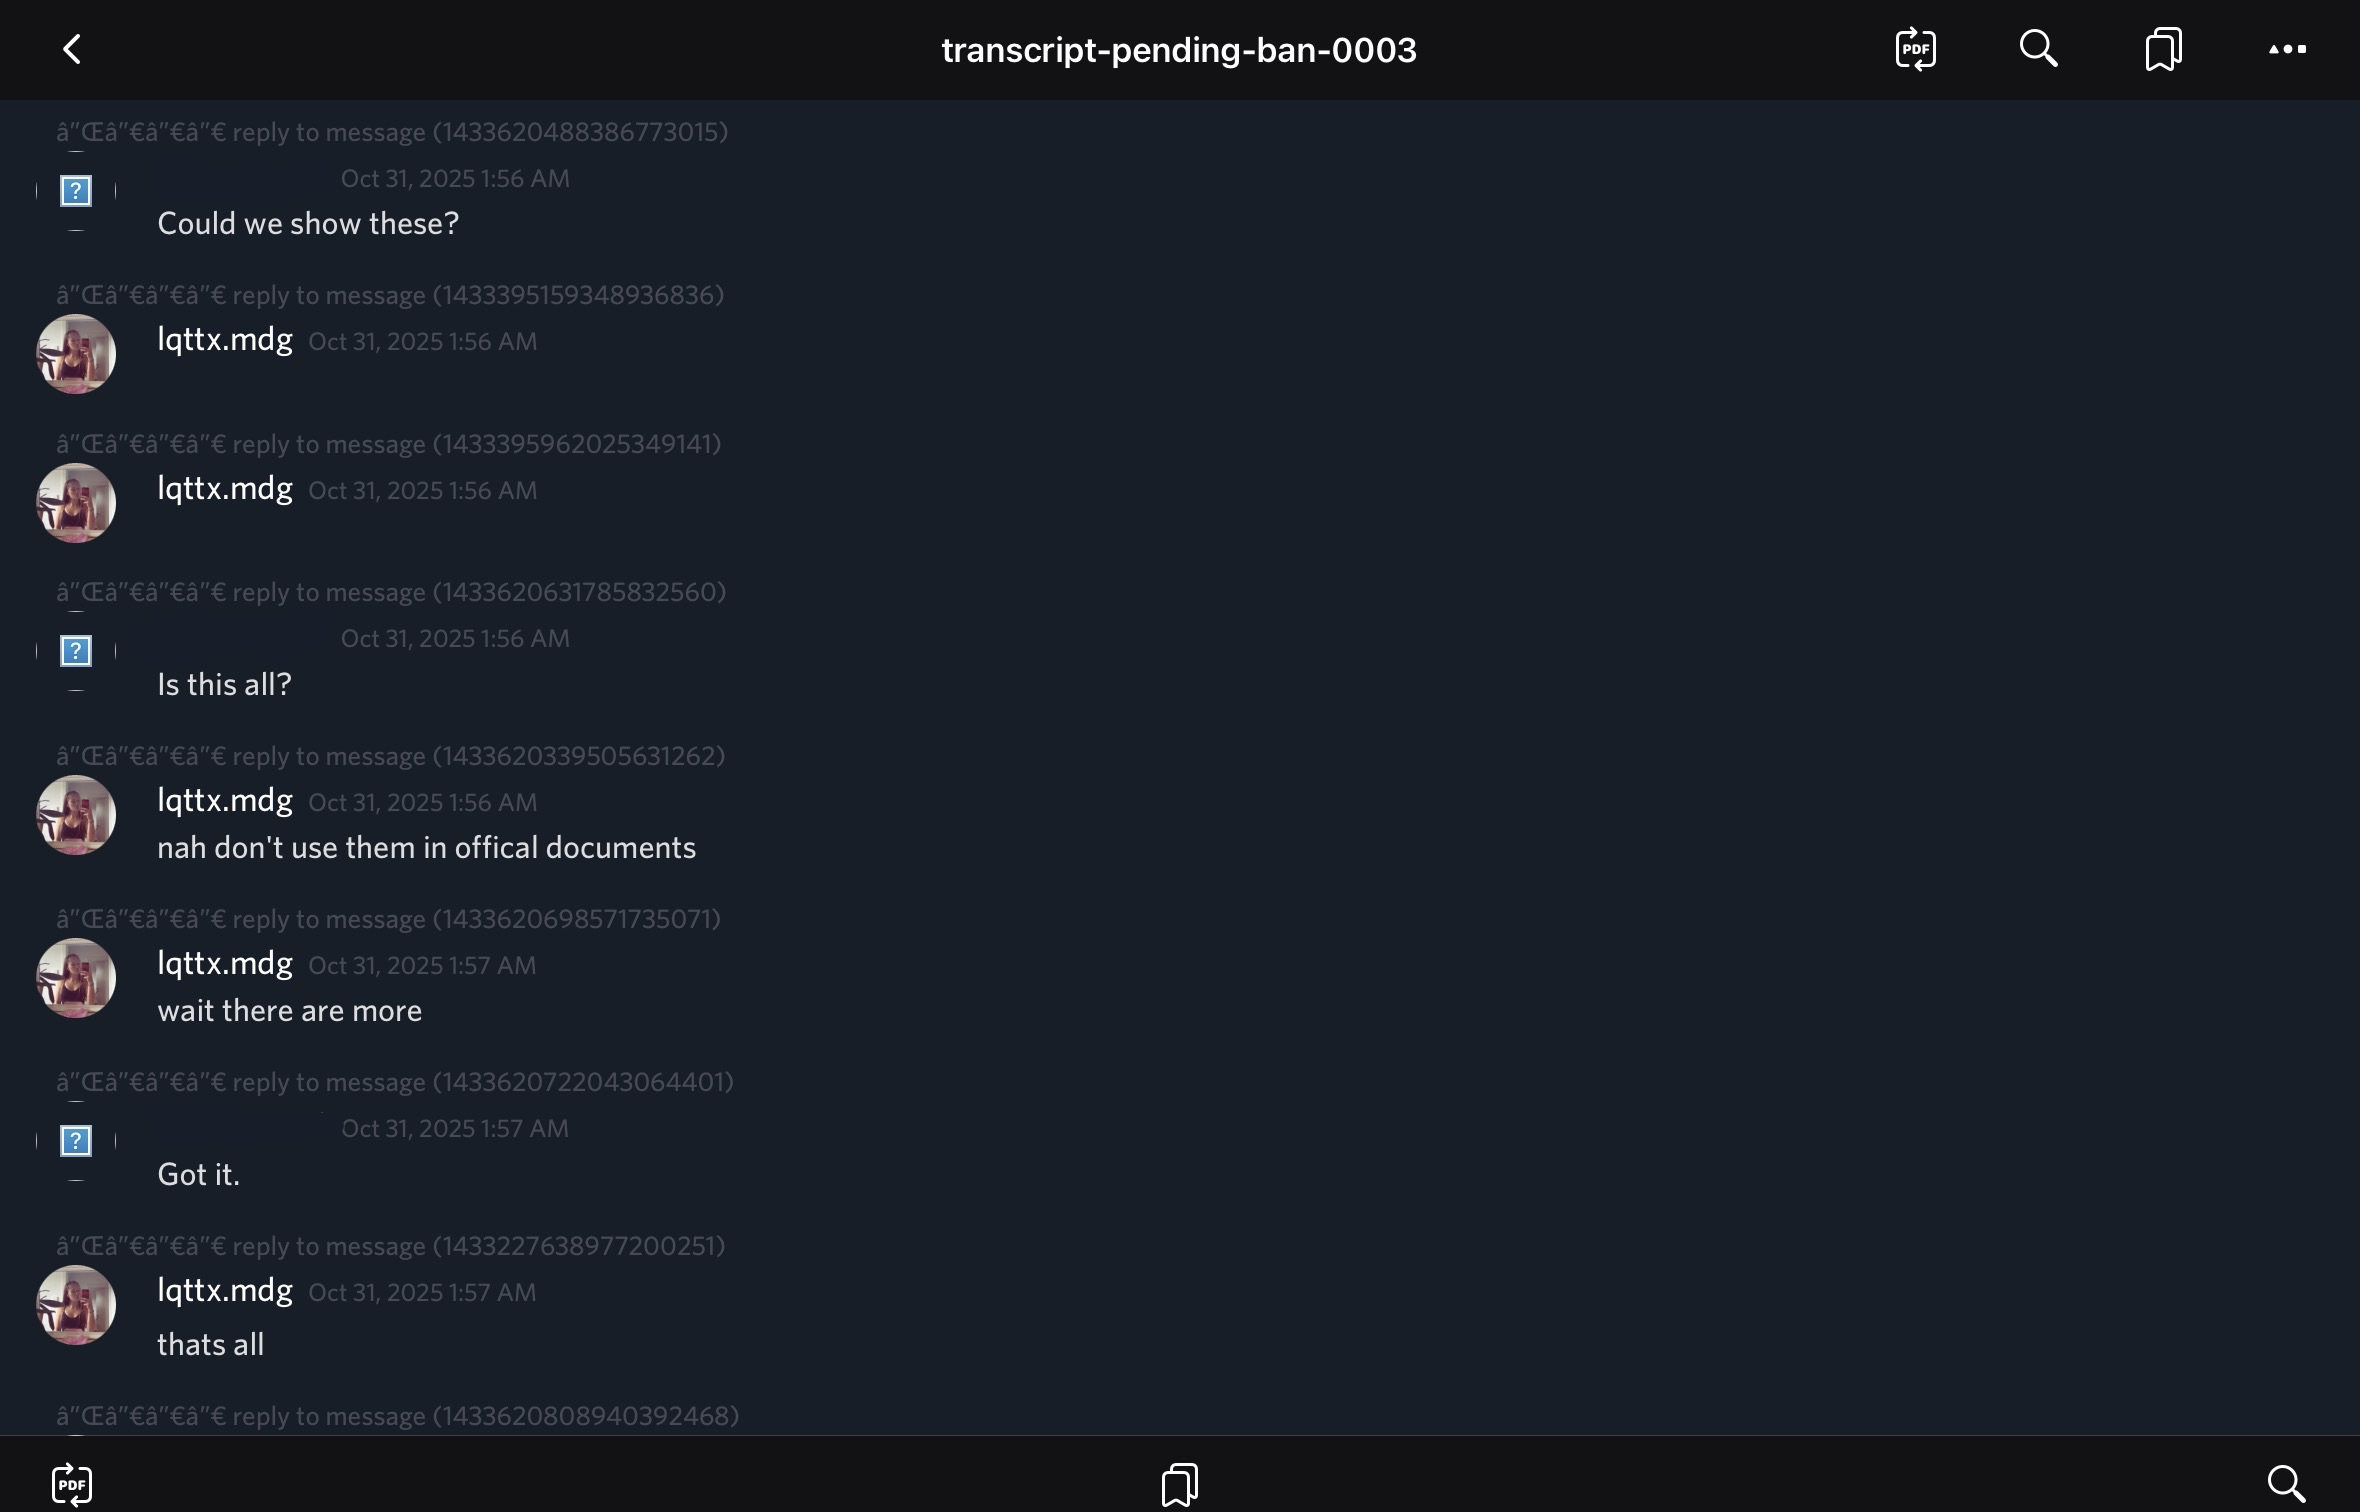Tap the bottom-right search icon
Screen dimensions: 2360x1512
[2286, 1483]
